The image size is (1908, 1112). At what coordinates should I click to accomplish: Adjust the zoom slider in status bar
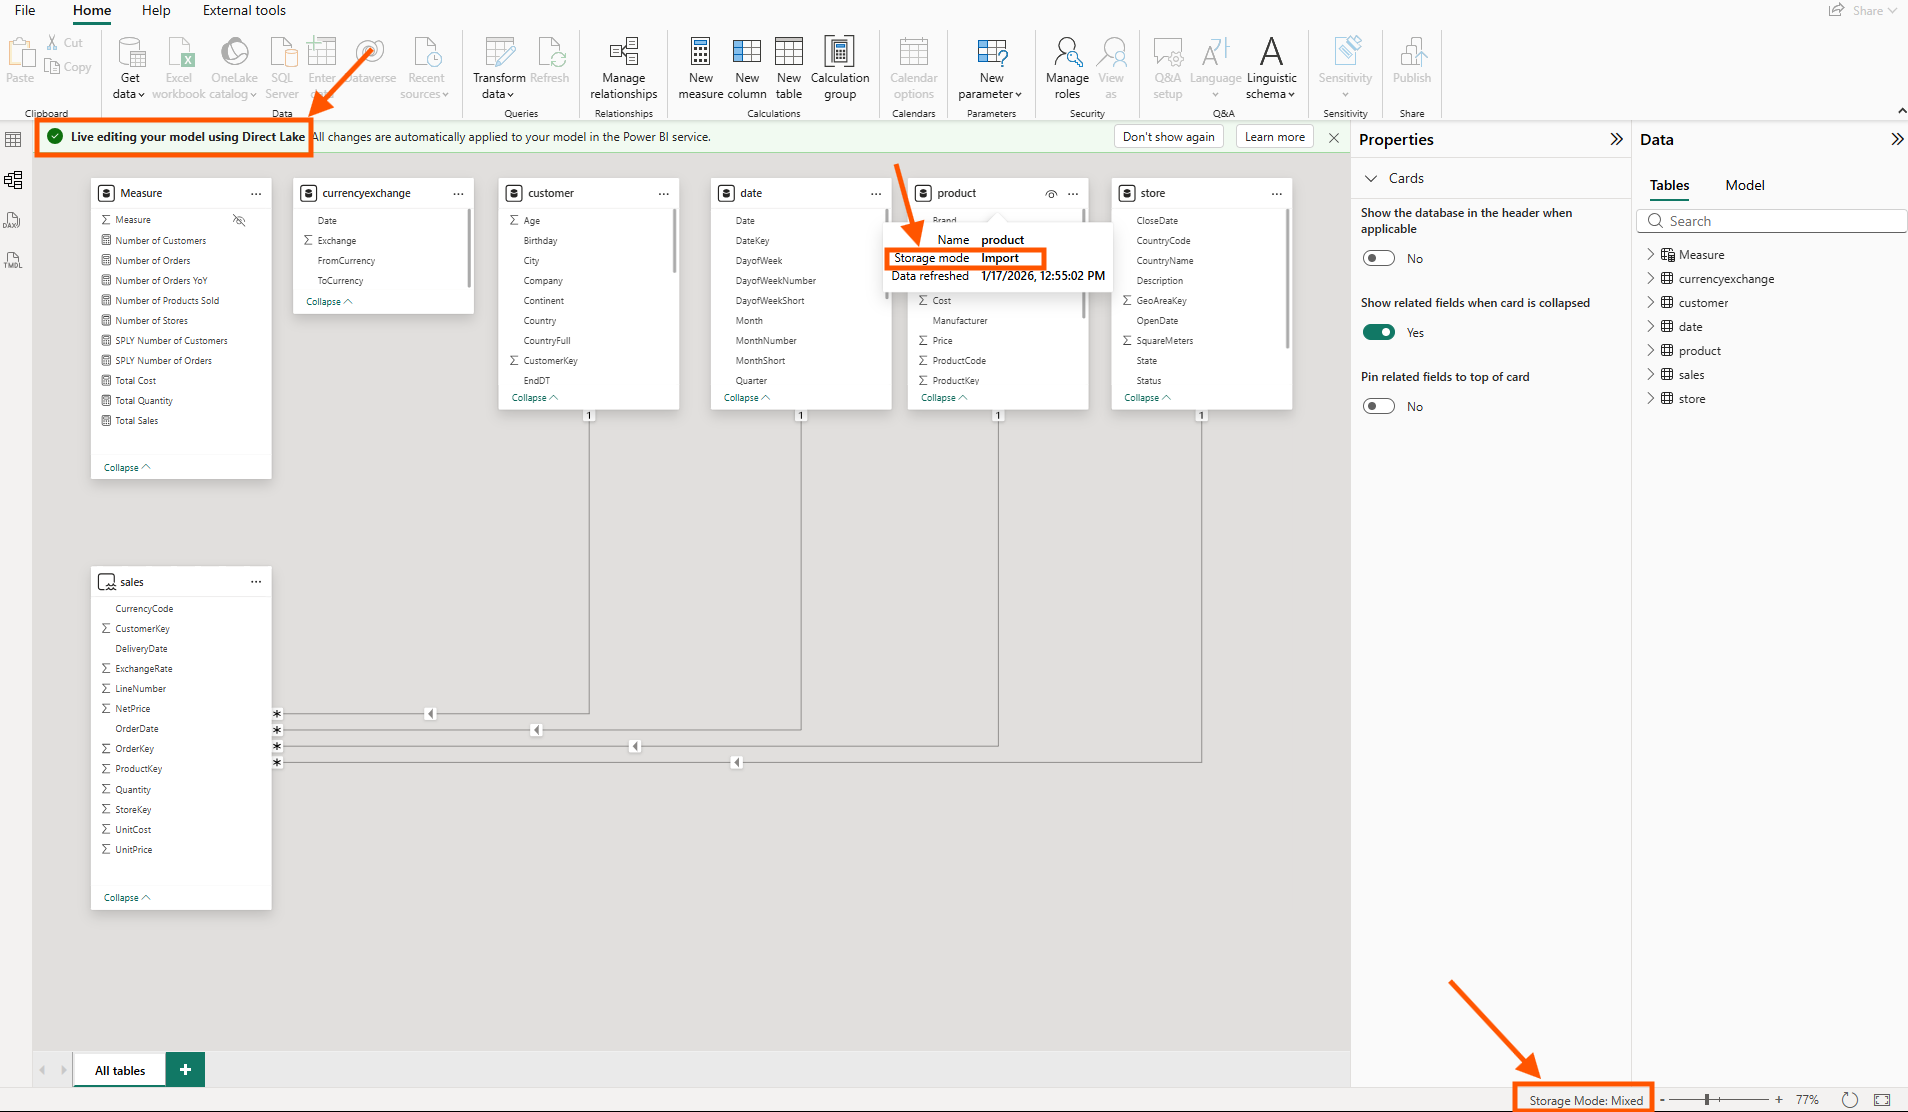click(1707, 1100)
